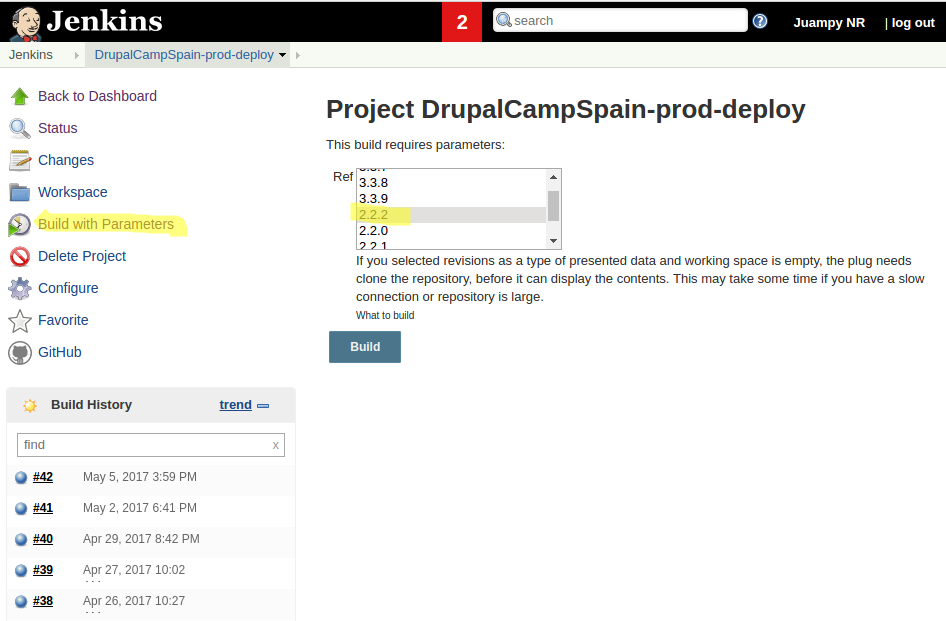Screen dimensions: 946x621
Task: Open the red notification badge showing 2
Action: tap(462, 22)
